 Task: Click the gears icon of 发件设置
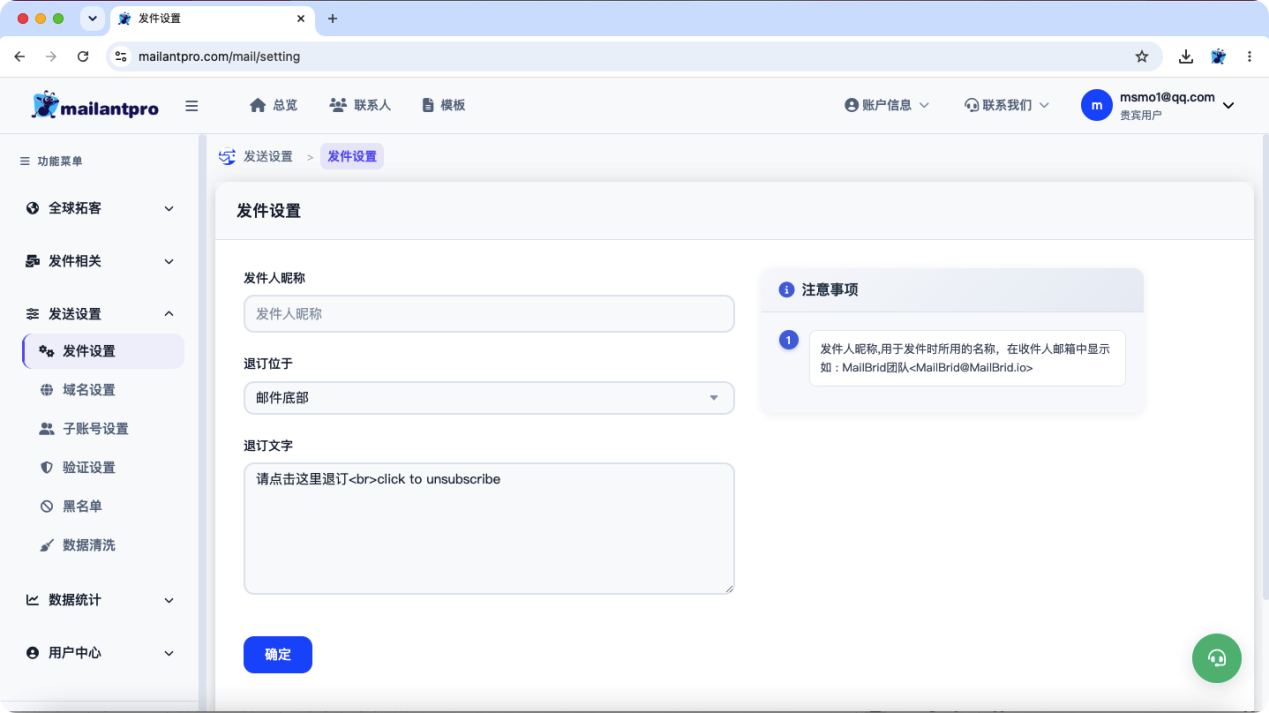click(46, 351)
